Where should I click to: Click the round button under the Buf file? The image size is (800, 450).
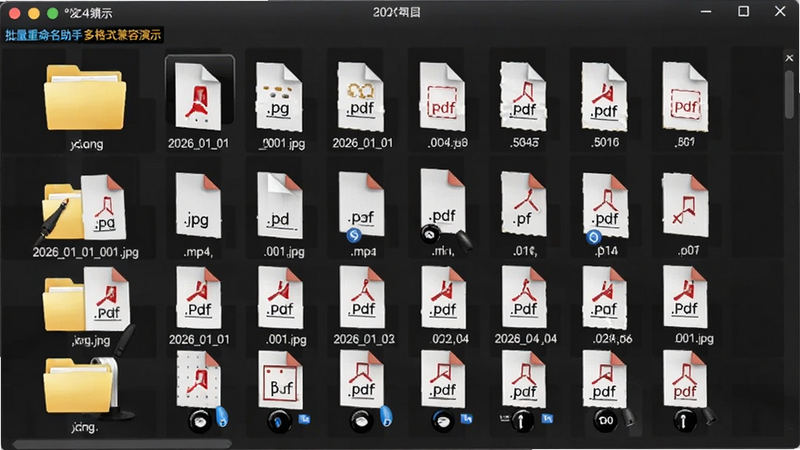pyautogui.click(x=279, y=421)
